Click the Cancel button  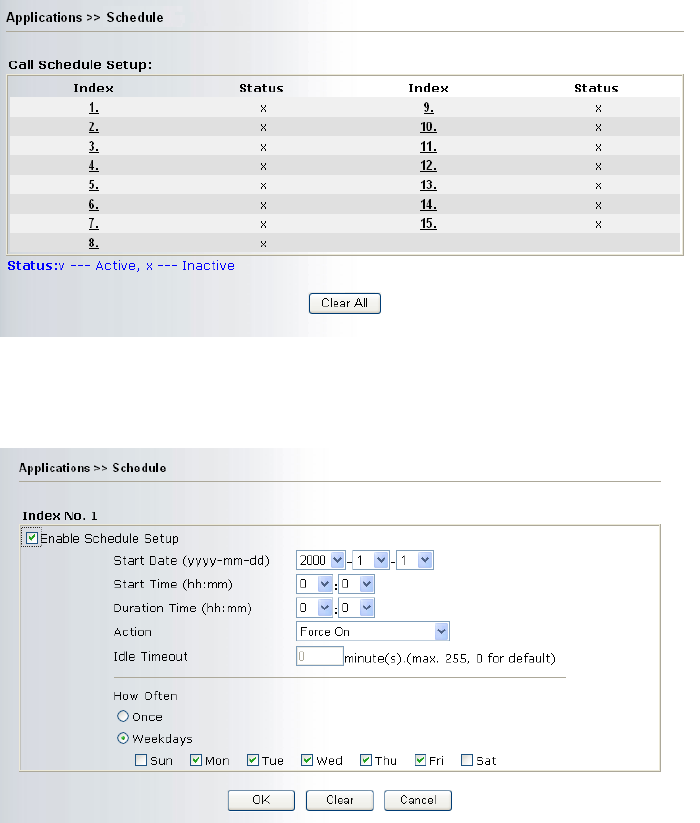click(x=420, y=800)
